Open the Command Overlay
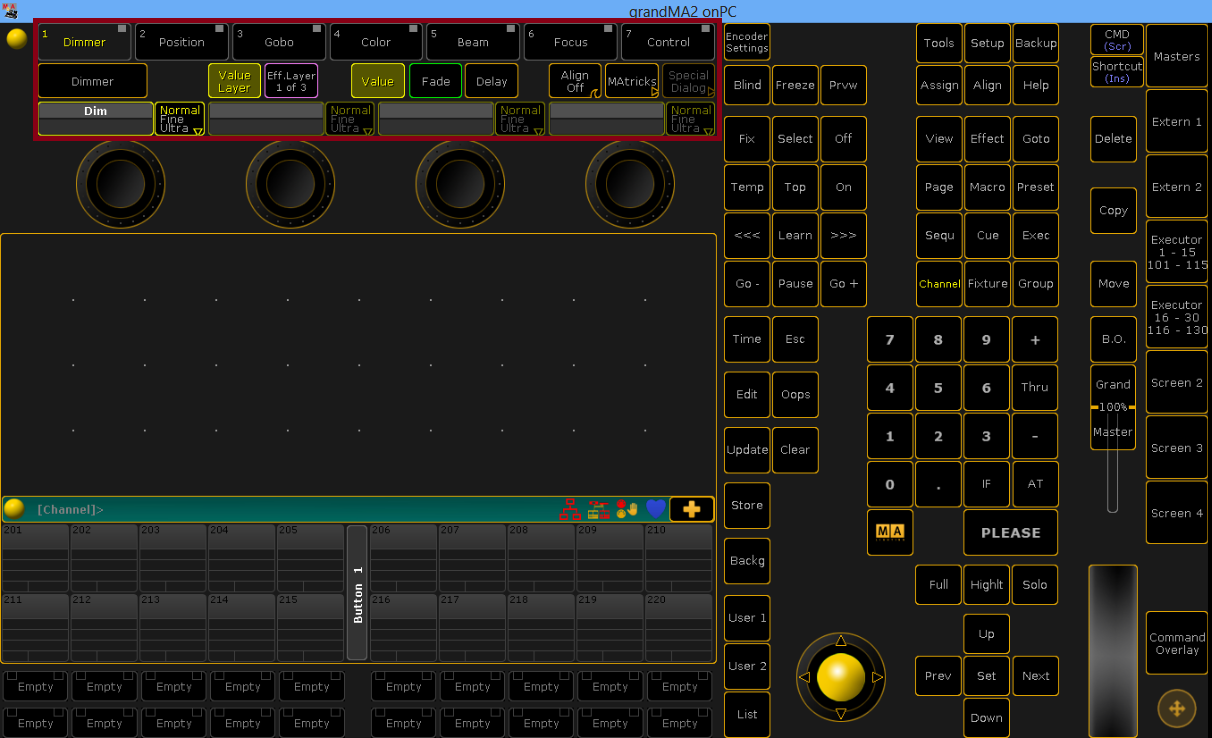Image resolution: width=1212 pixels, height=738 pixels. (x=1177, y=643)
